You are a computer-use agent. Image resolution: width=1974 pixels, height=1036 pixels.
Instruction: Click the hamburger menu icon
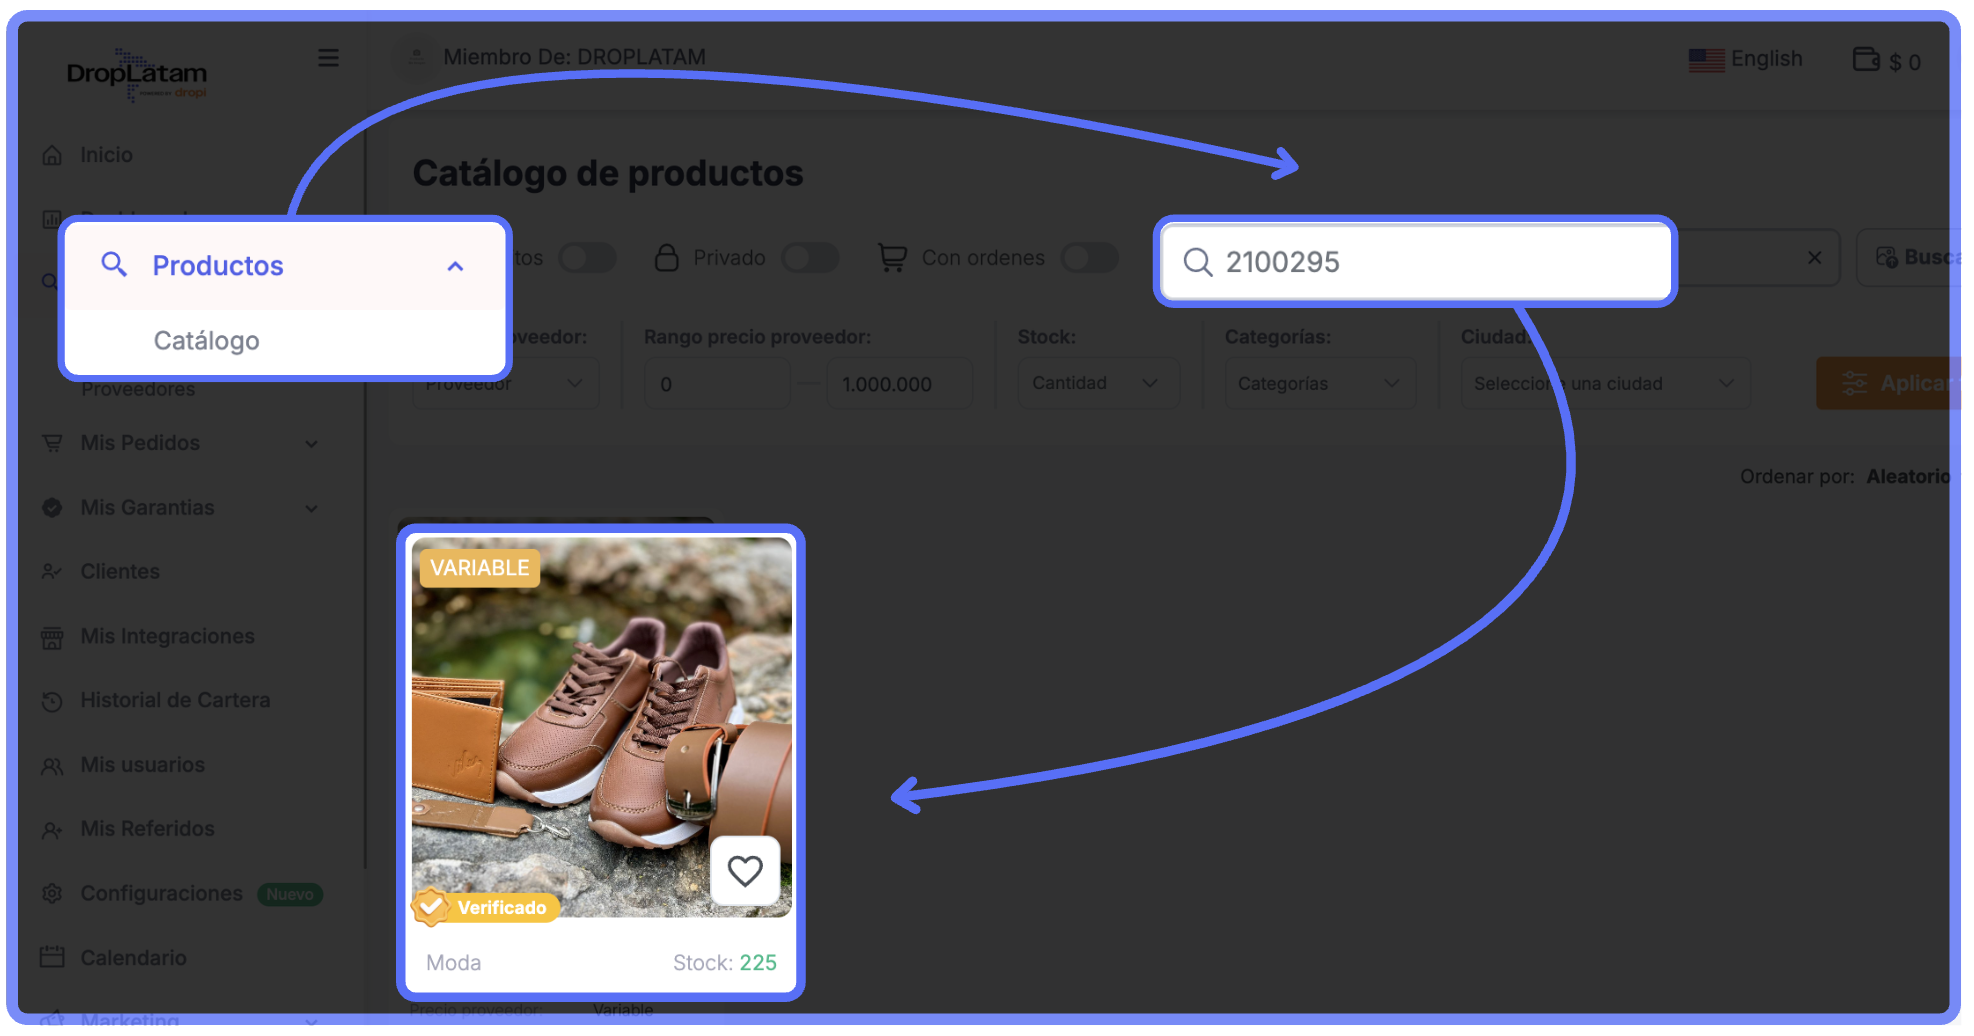(x=328, y=58)
